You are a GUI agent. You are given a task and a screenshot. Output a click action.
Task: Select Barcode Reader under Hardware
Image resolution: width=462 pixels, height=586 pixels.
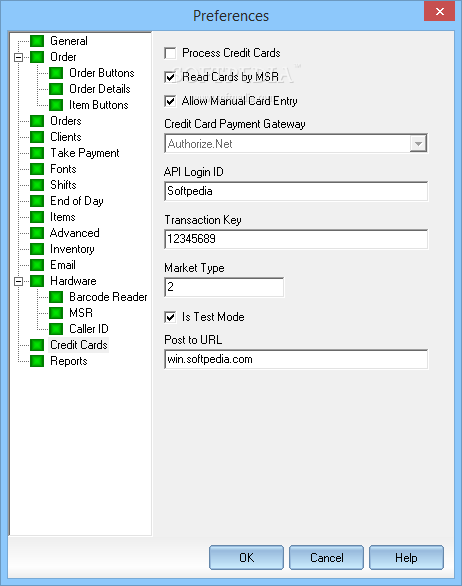108,297
